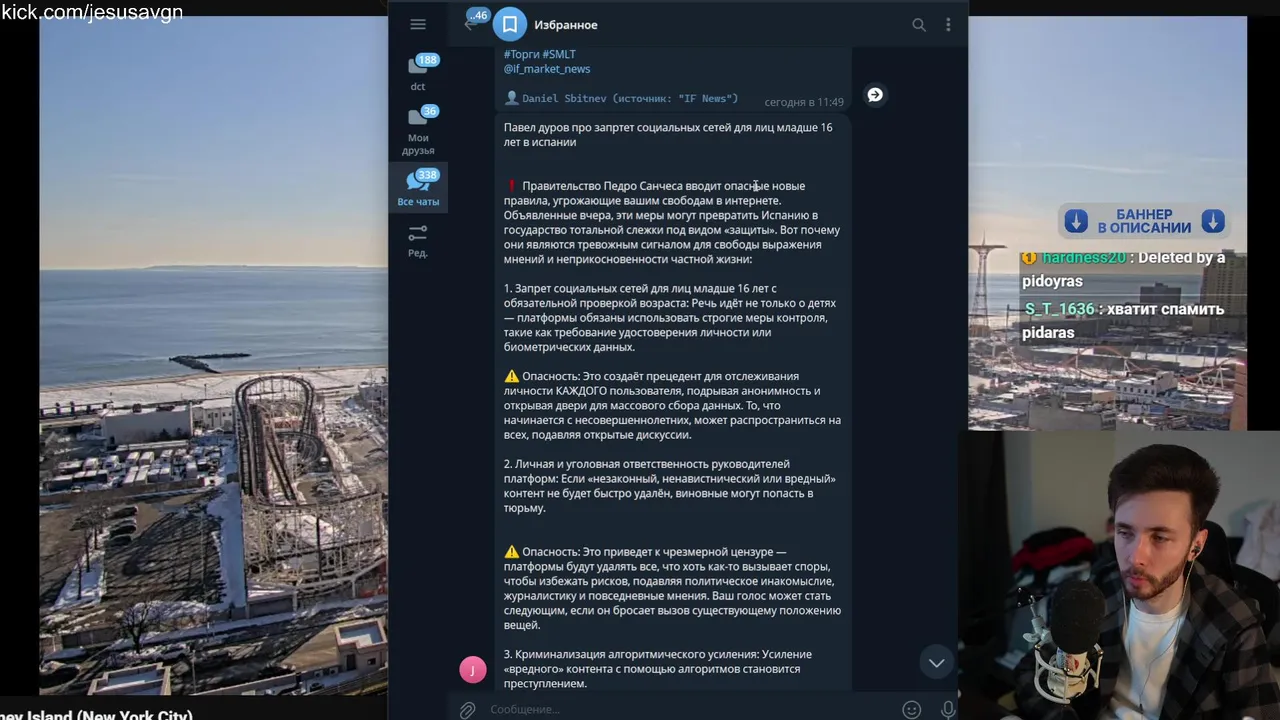Open the Избранное saved messages avatar
Viewport: 1280px width, 720px height.
(x=509, y=24)
